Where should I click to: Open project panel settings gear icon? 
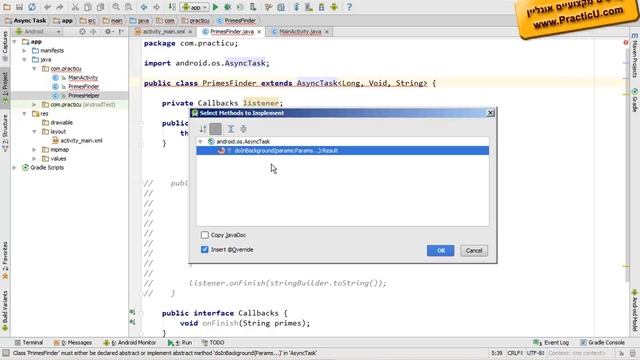pos(108,31)
